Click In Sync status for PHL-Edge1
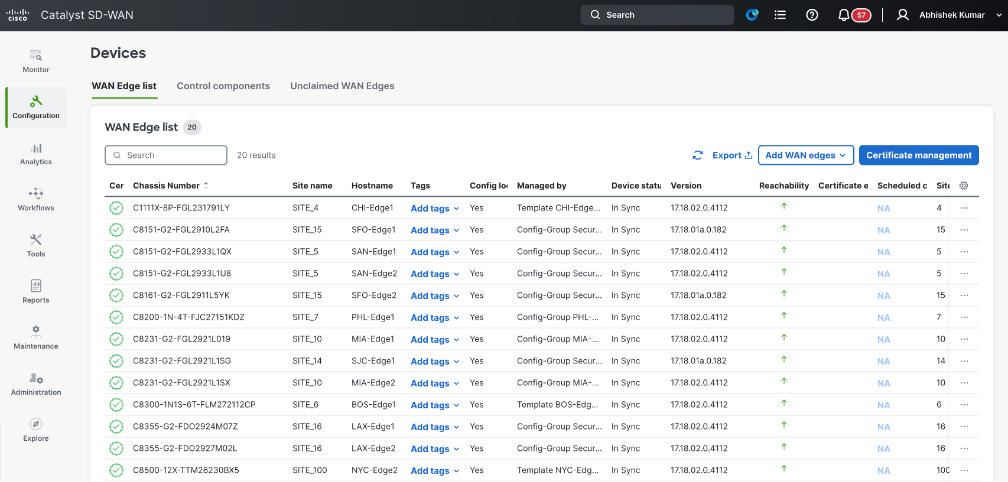Viewport: 1008px width, 482px height. (626, 317)
